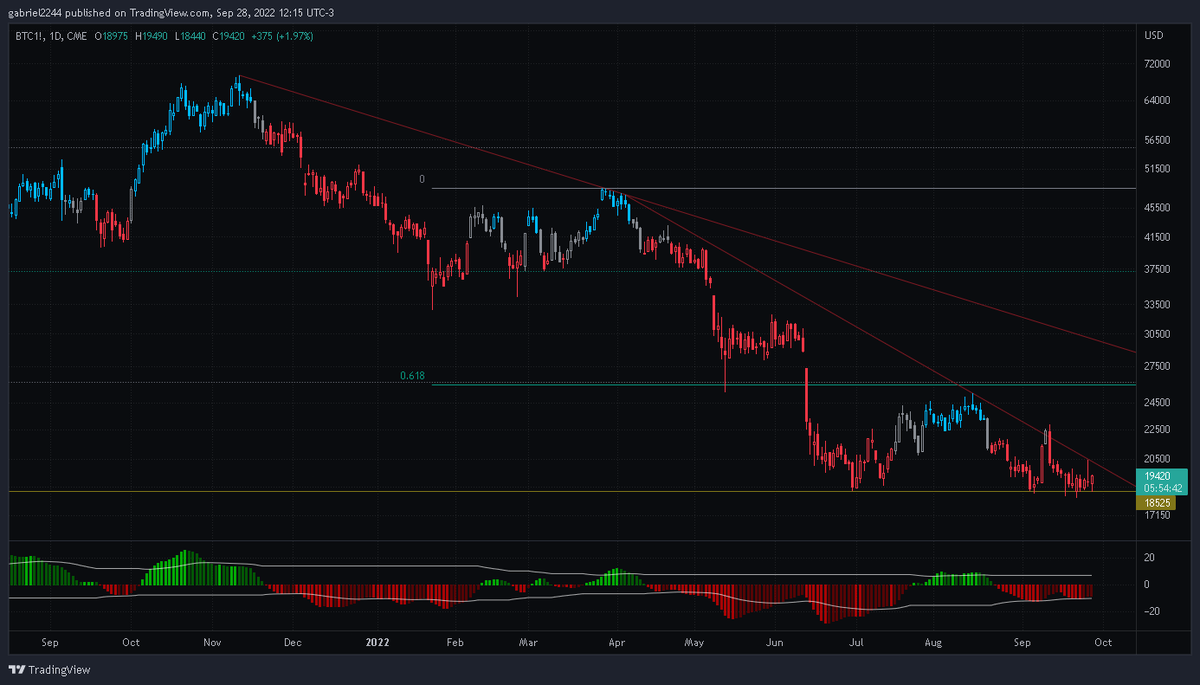The width and height of the screenshot is (1200, 685).
Task: Click the 17150 price axis label
Action: [x=1157, y=515]
